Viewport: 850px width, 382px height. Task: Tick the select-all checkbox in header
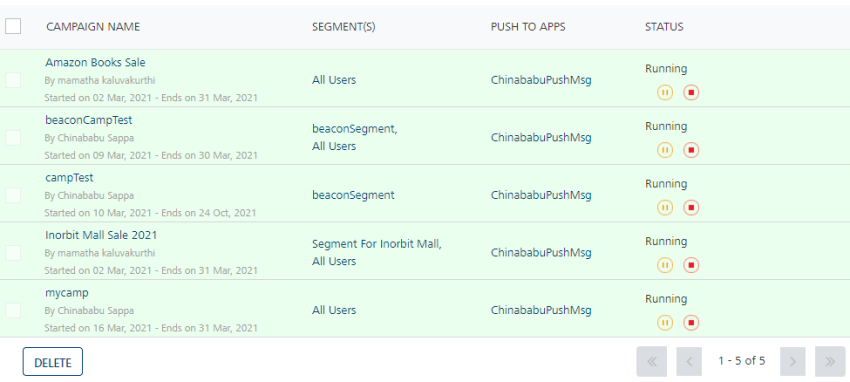pos(13,26)
